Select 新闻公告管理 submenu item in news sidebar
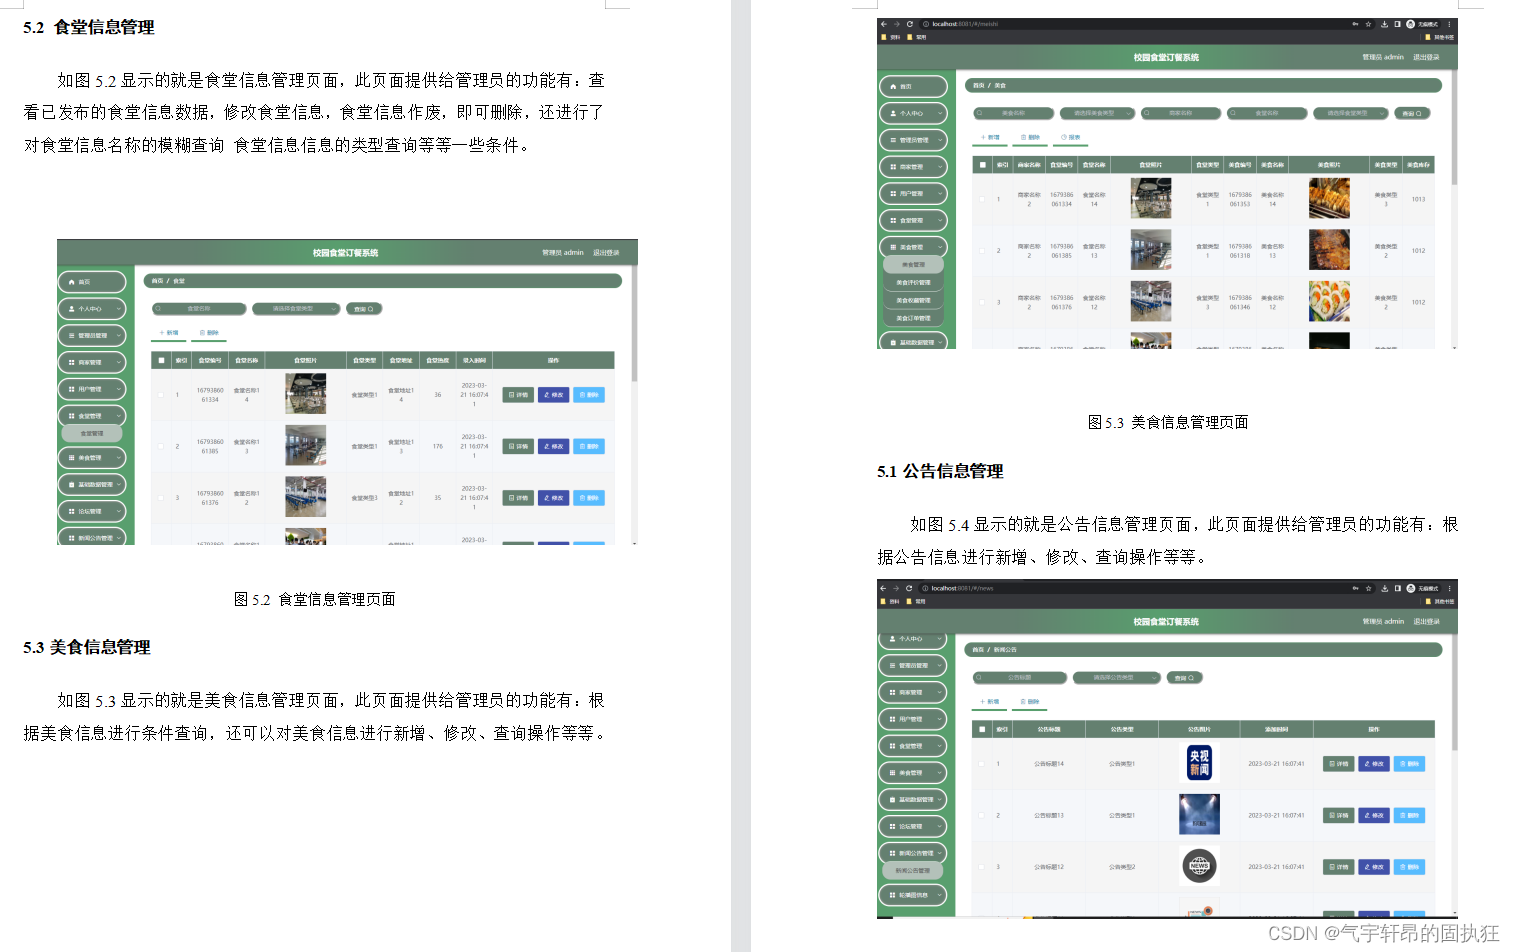Screen dimensions: 1515x952 point(913,871)
